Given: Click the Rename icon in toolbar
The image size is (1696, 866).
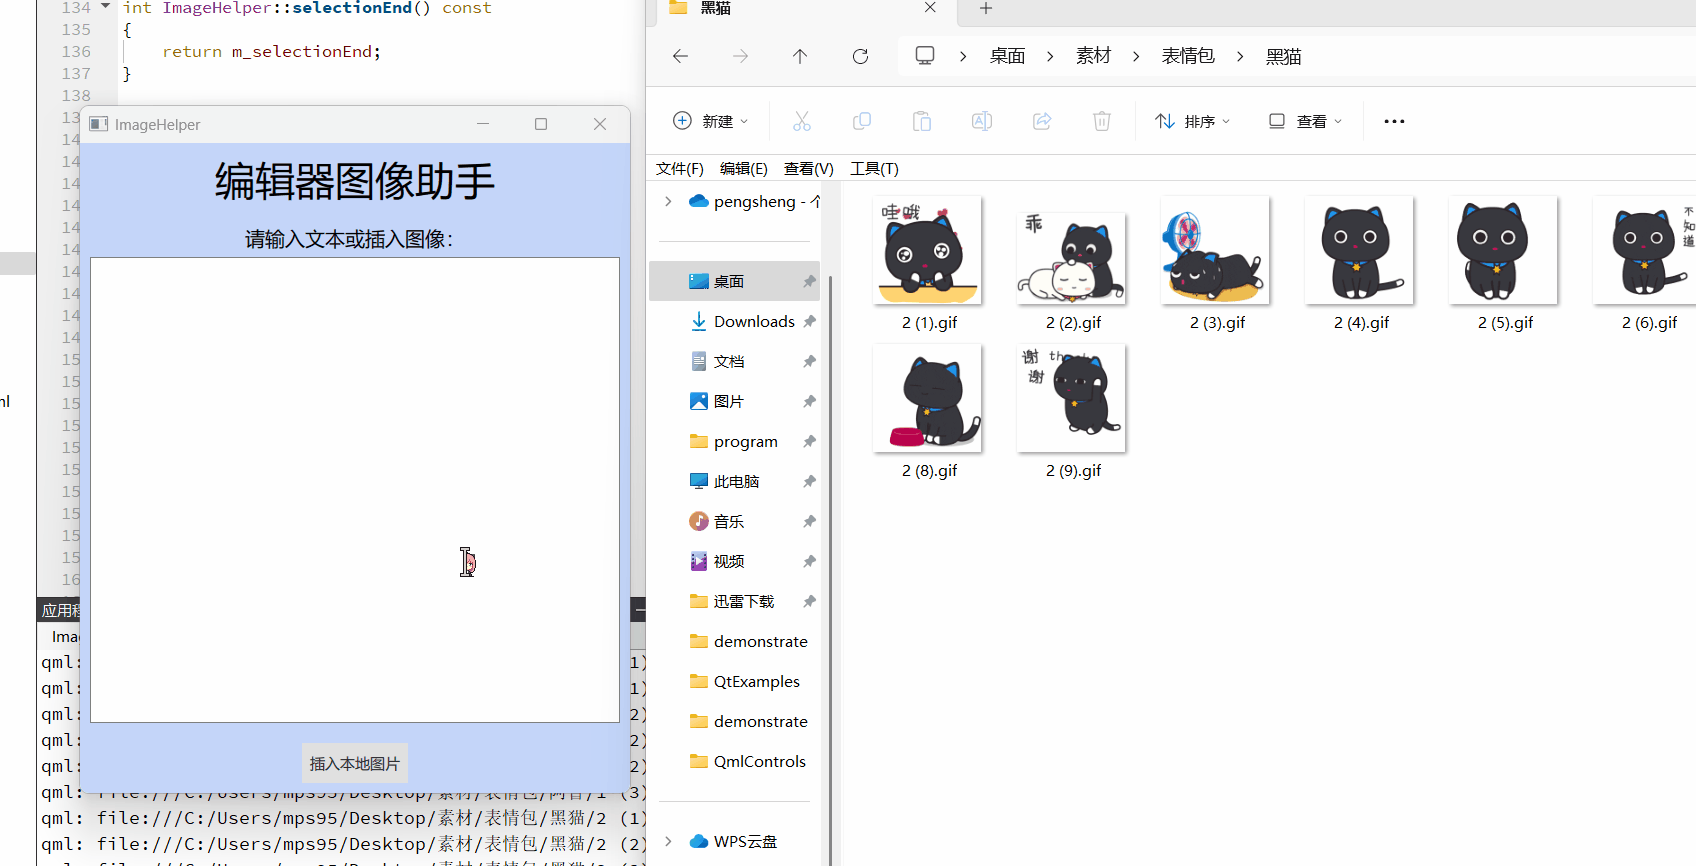Looking at the screenshot, I should tap(982, 121).
